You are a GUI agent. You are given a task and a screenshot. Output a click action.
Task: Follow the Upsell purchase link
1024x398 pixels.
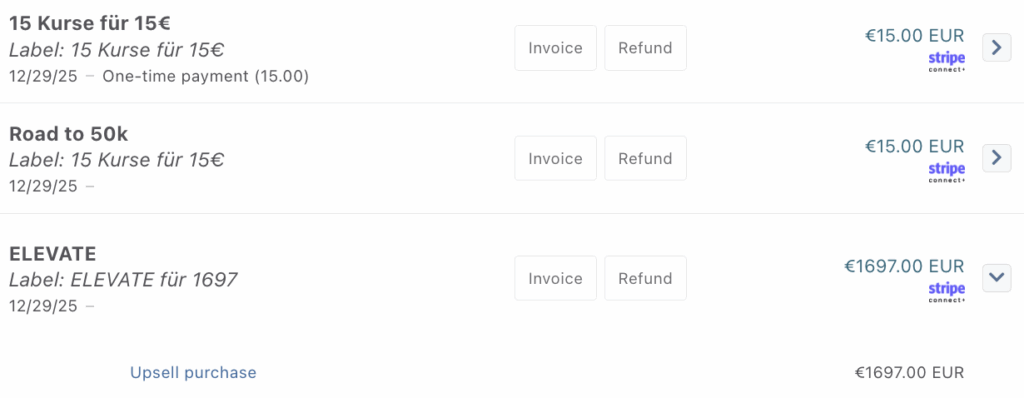(x=193, y=373)
